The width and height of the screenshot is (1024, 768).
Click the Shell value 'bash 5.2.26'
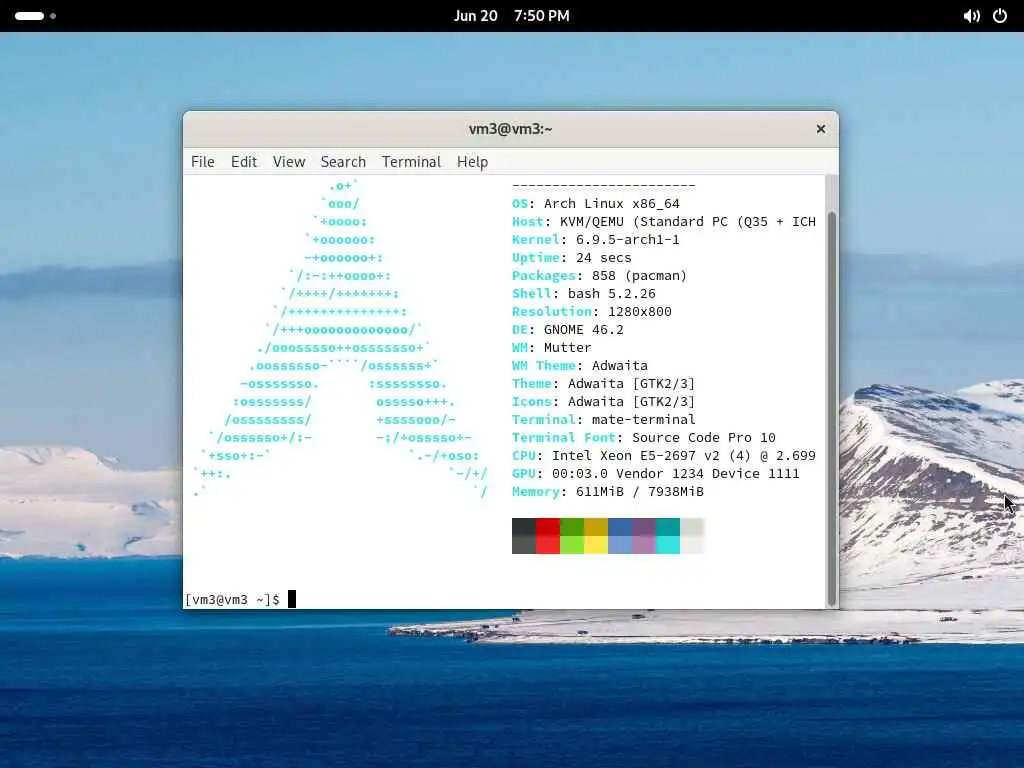click(612, 294)
